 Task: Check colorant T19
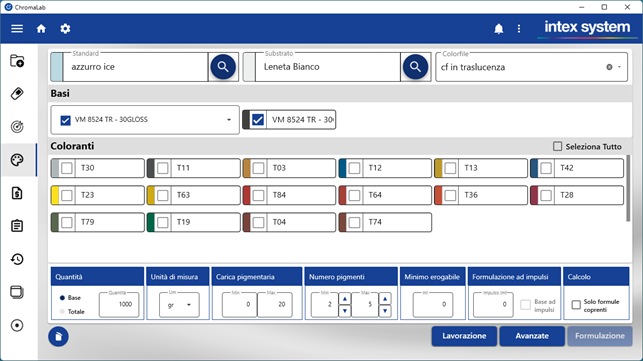click(162, 222)
